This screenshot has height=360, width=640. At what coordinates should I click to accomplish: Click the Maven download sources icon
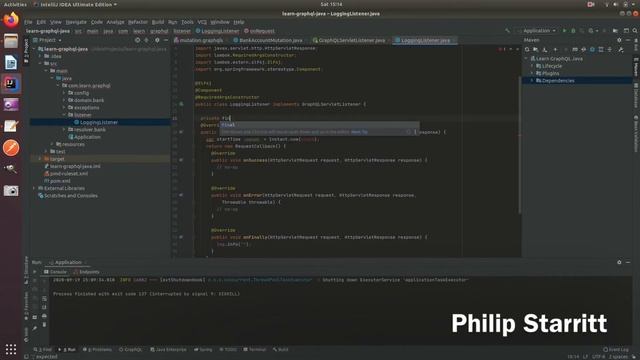pyautogui.click(x=544, y=49)
